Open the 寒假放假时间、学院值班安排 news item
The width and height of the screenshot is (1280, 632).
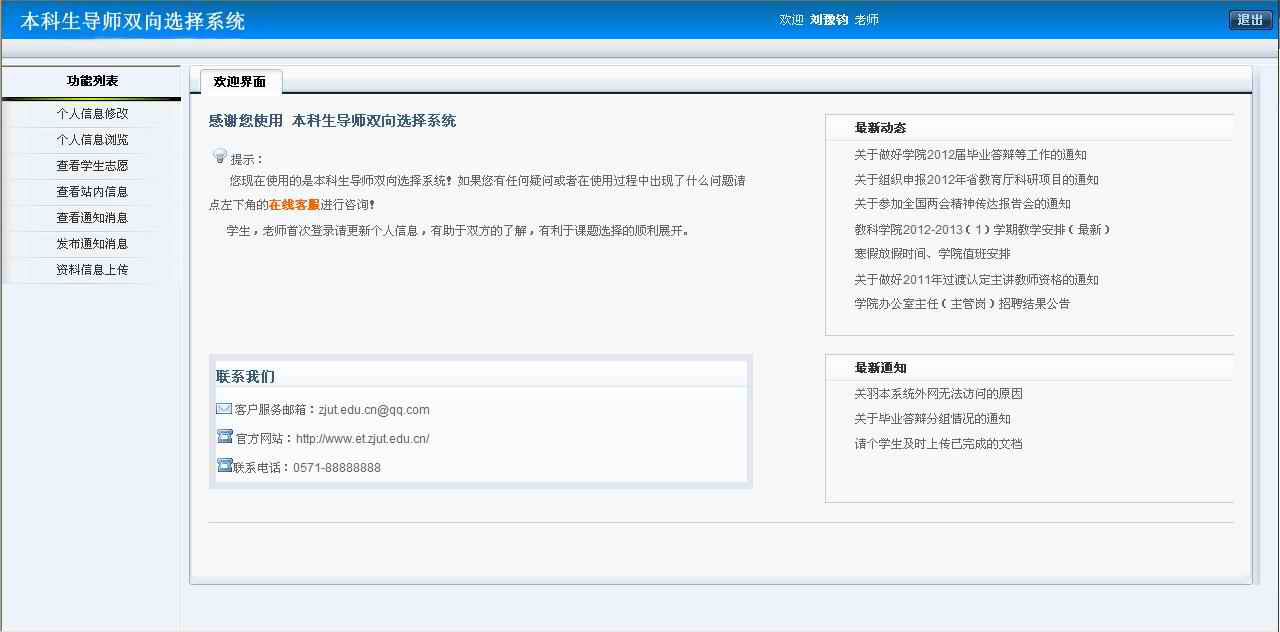(932, 254)
